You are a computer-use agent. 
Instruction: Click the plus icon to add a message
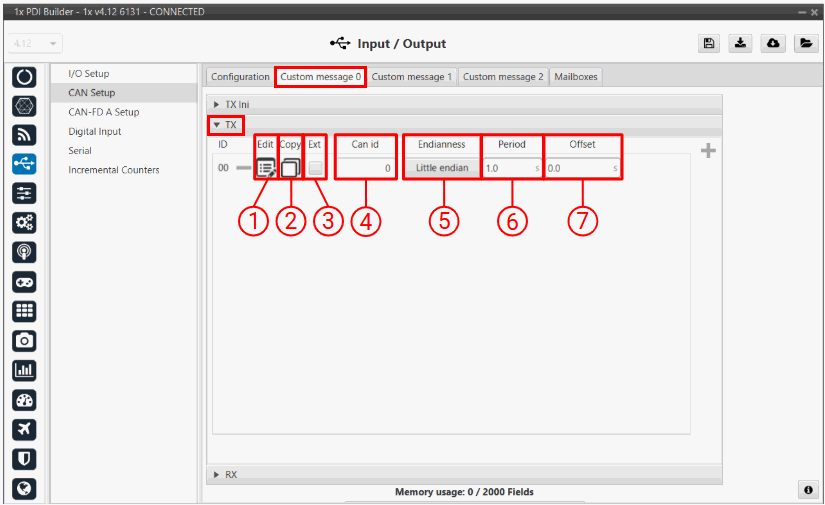(709, 151)
